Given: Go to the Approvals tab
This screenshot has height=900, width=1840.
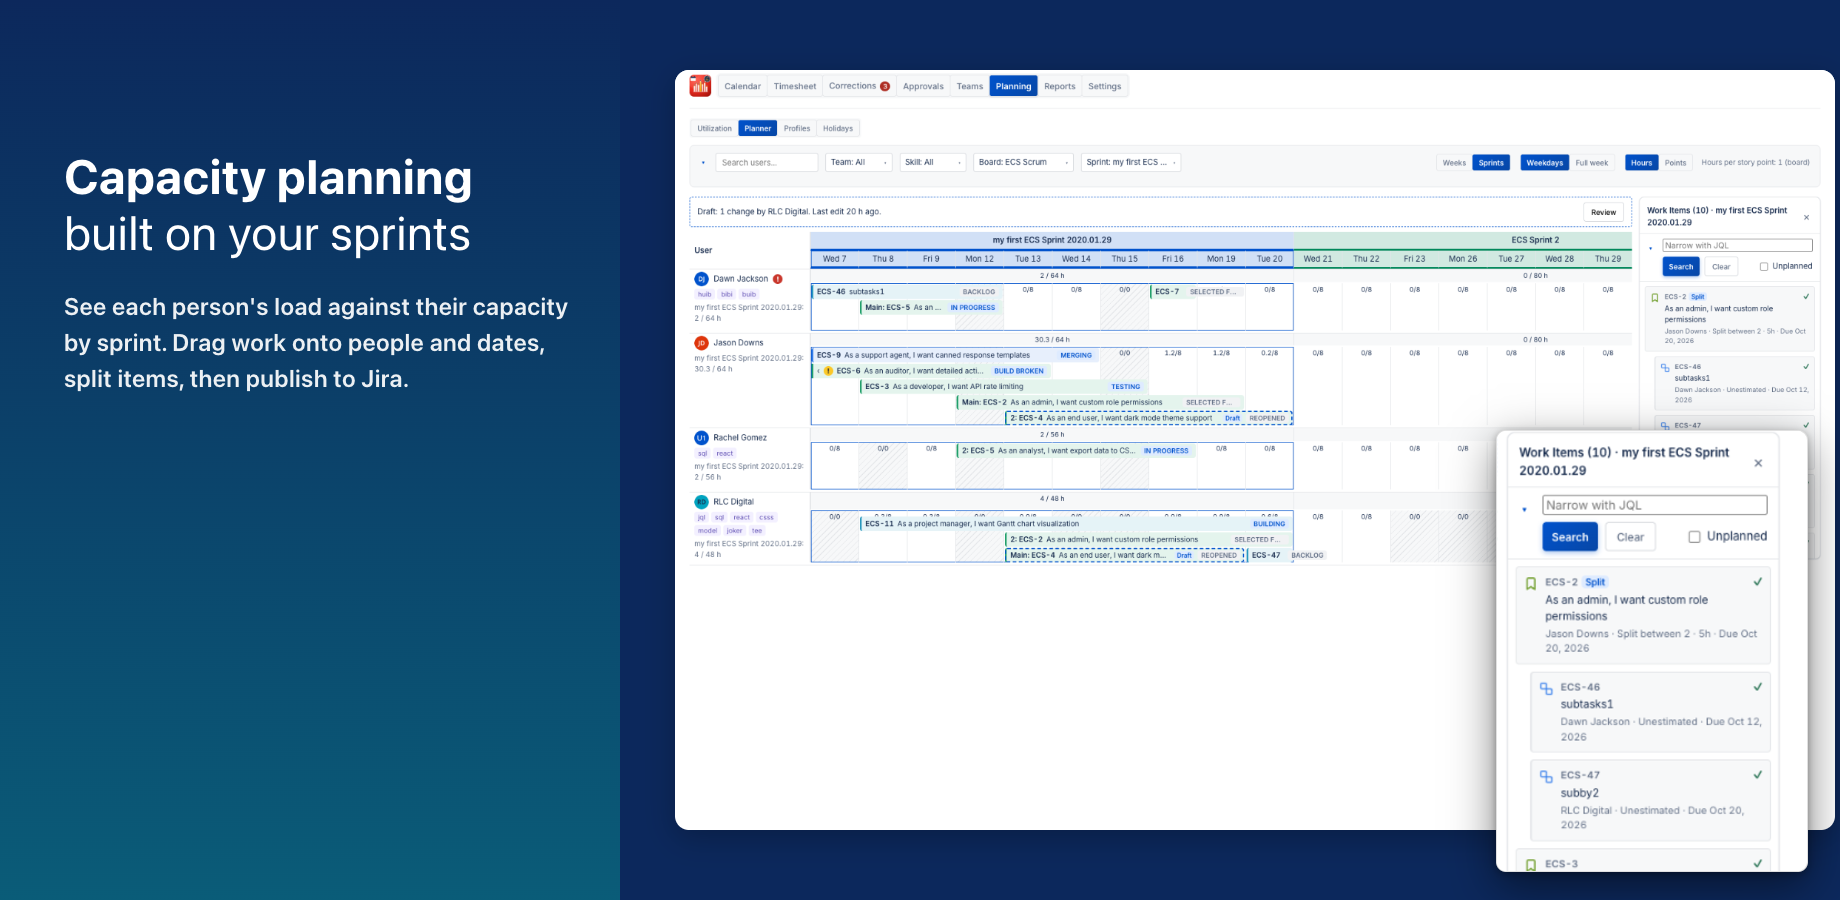Looking at the screenshot, I should (923, 87).
